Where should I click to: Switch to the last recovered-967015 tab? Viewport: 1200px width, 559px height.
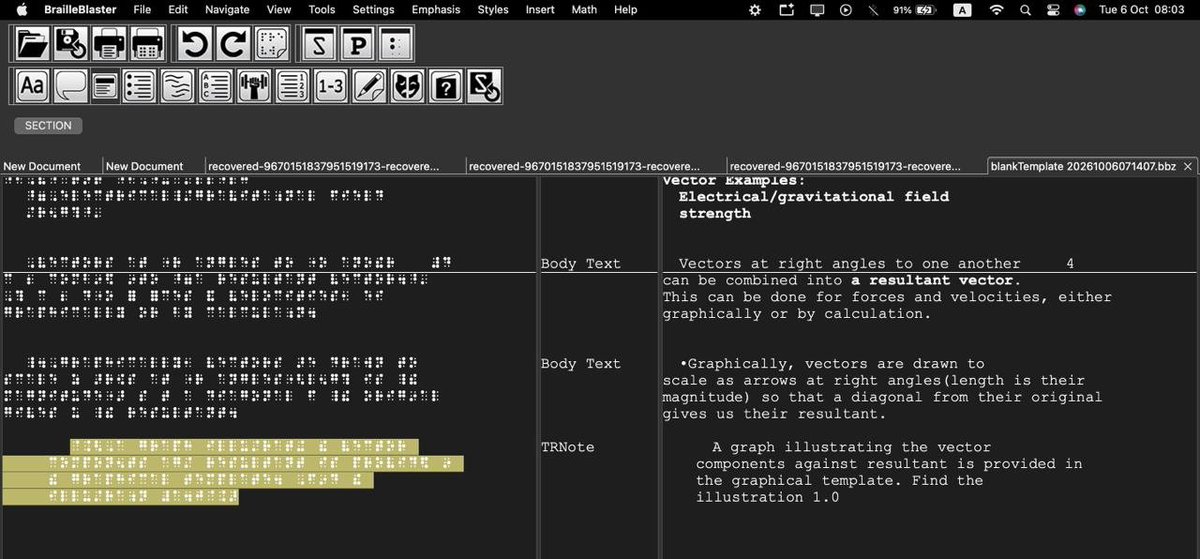coord(856,166)
